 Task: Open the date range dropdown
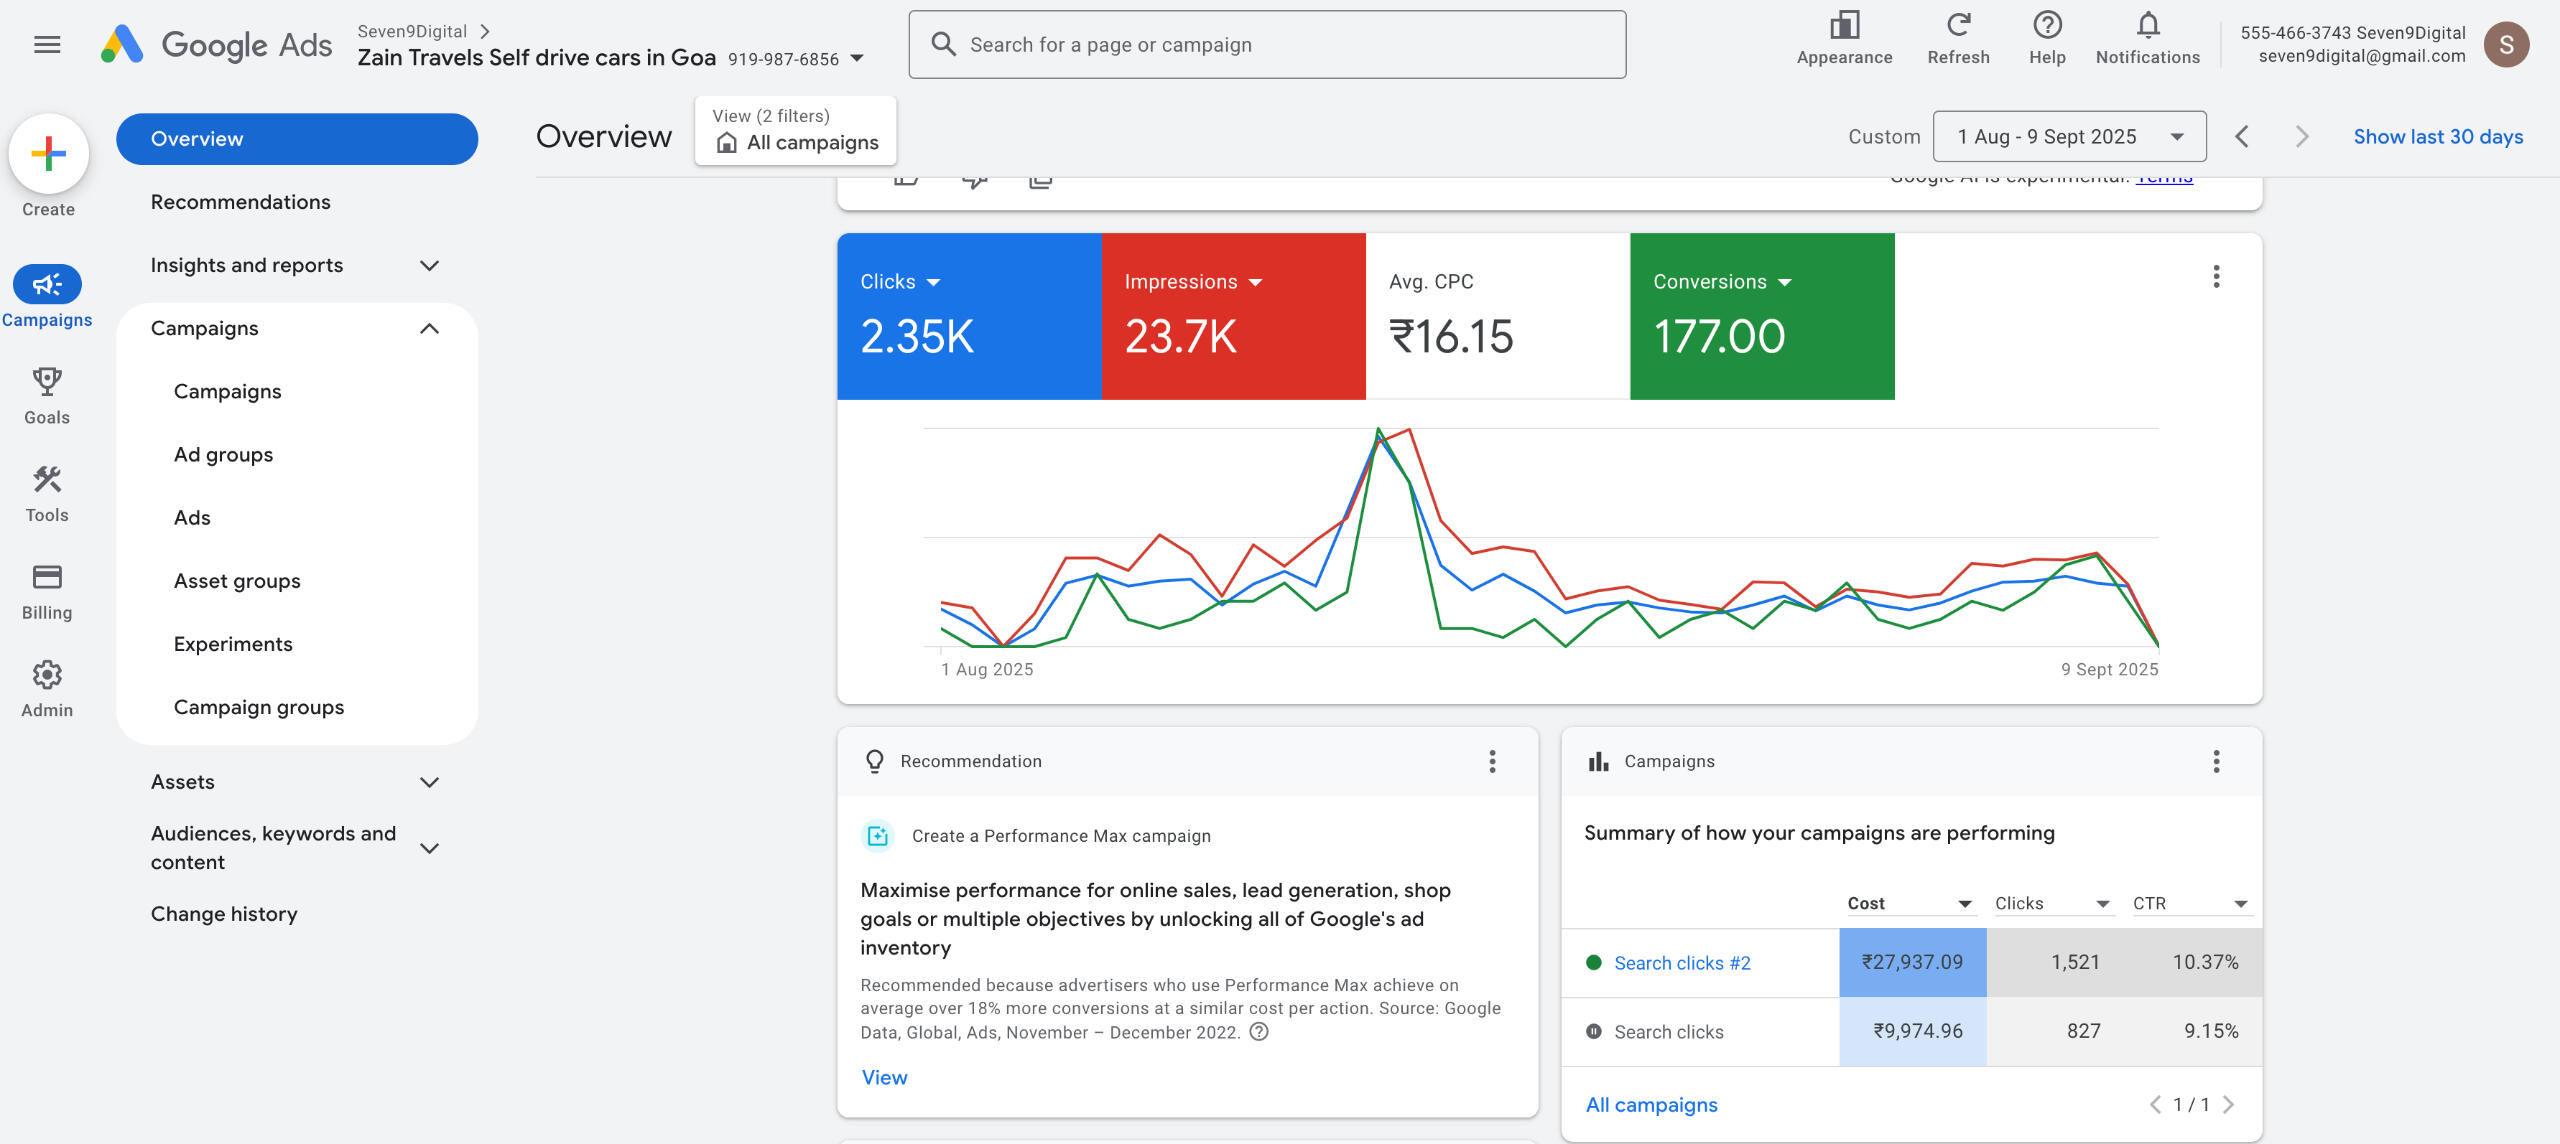click(2069, 137)
